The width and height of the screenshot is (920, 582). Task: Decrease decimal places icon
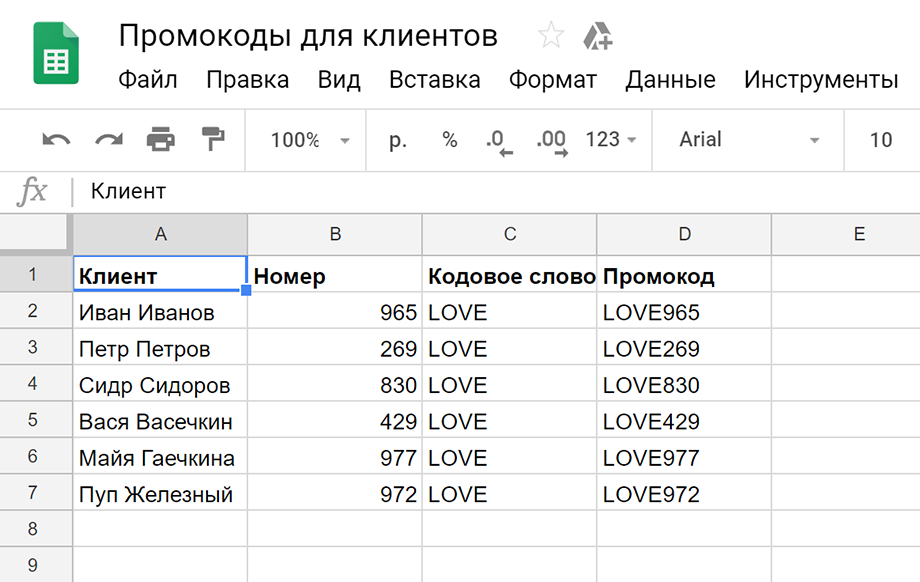pyautogui.click(x=498, y=140)
